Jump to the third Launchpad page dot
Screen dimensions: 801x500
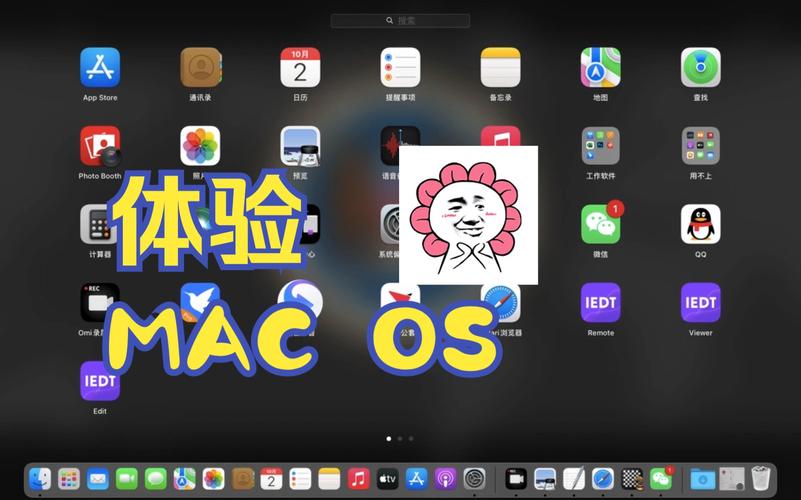point(411,439)
